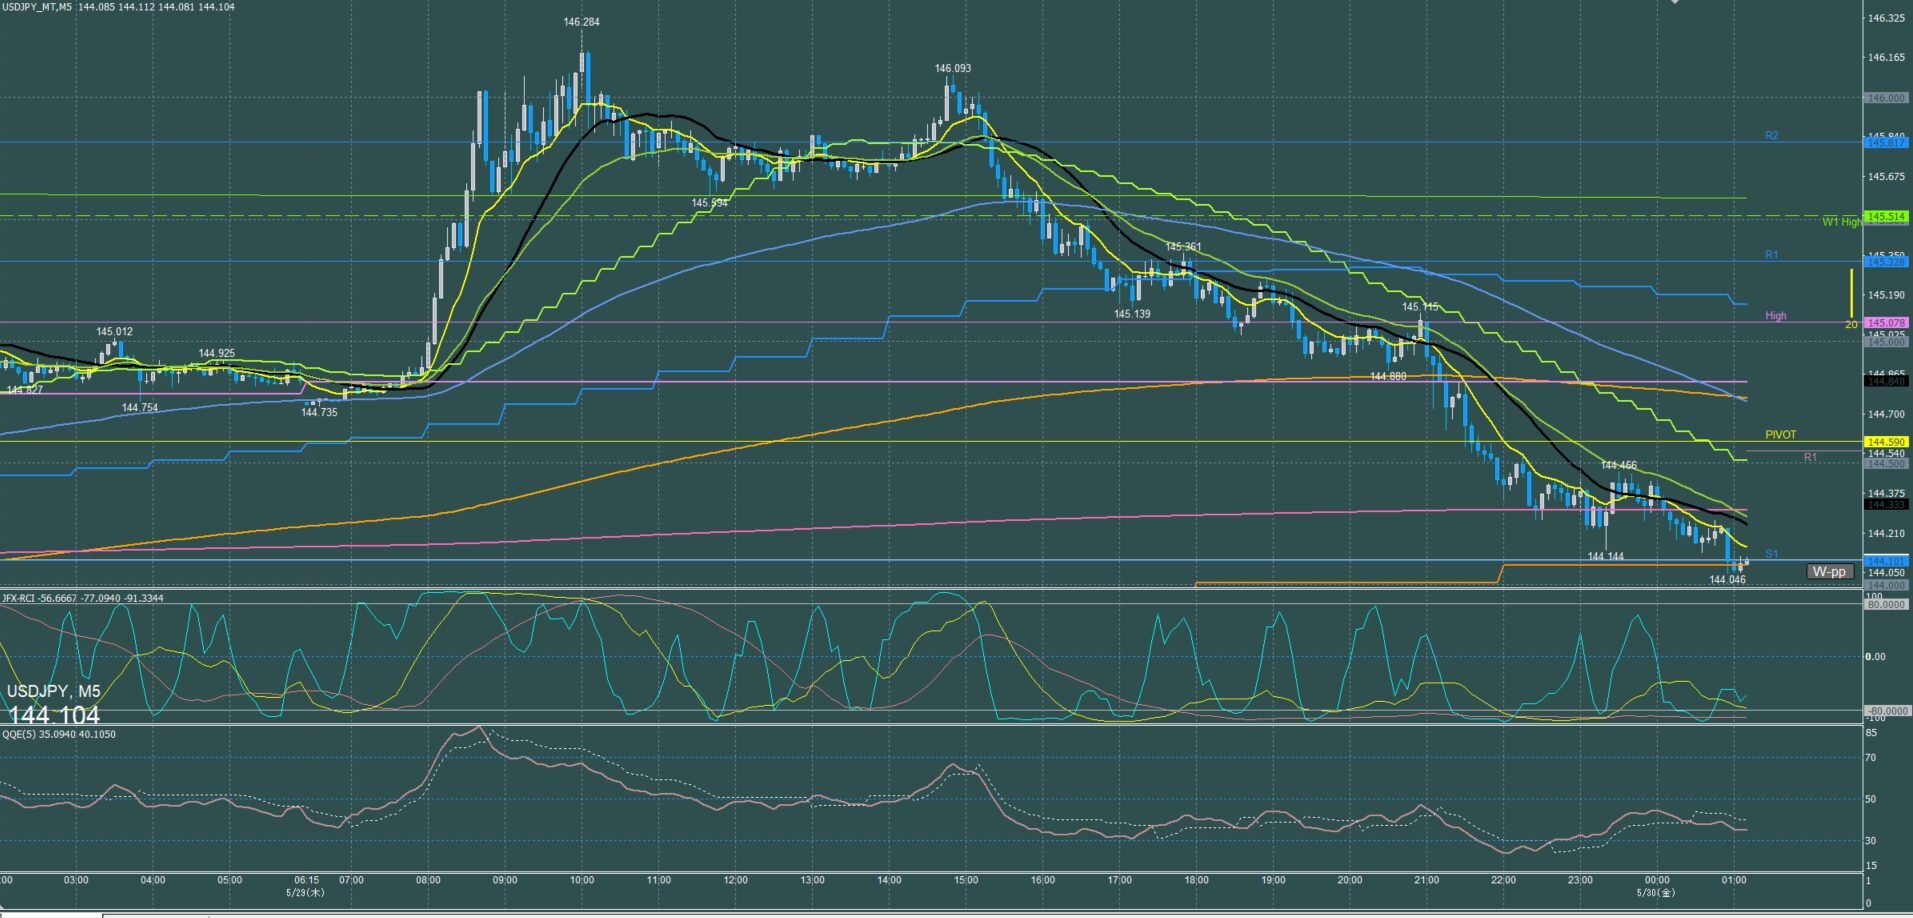
Task: Select the green 145.514 price tag
Action: pos(1887,217)
